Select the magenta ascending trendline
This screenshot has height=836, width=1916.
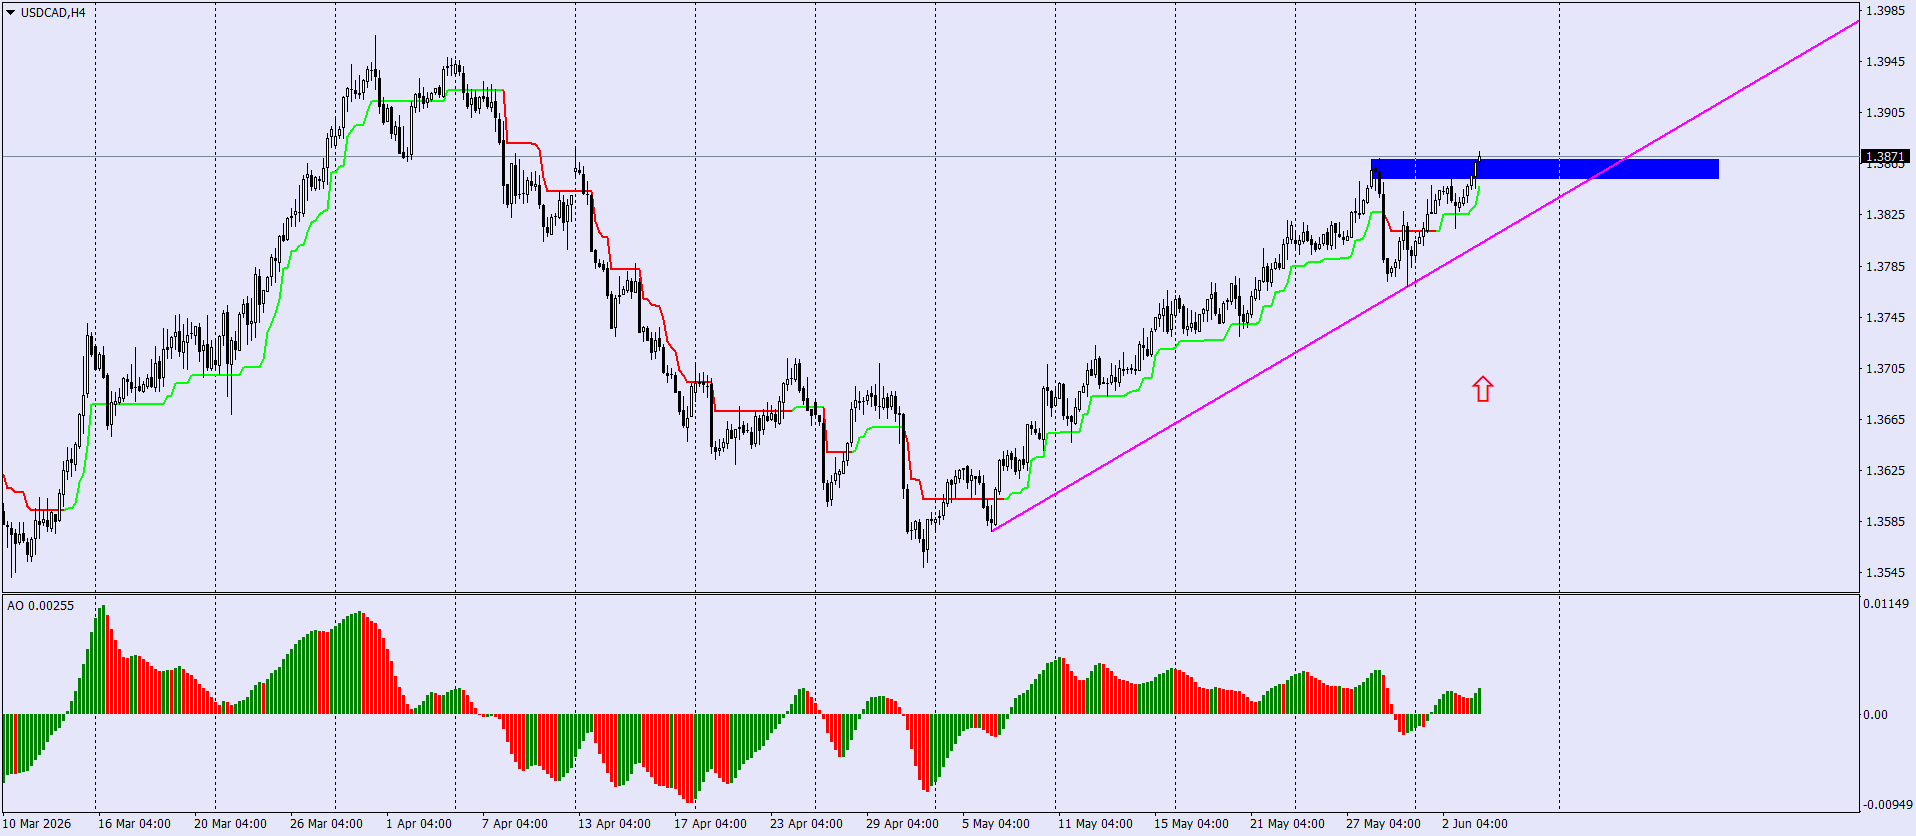1425,275
